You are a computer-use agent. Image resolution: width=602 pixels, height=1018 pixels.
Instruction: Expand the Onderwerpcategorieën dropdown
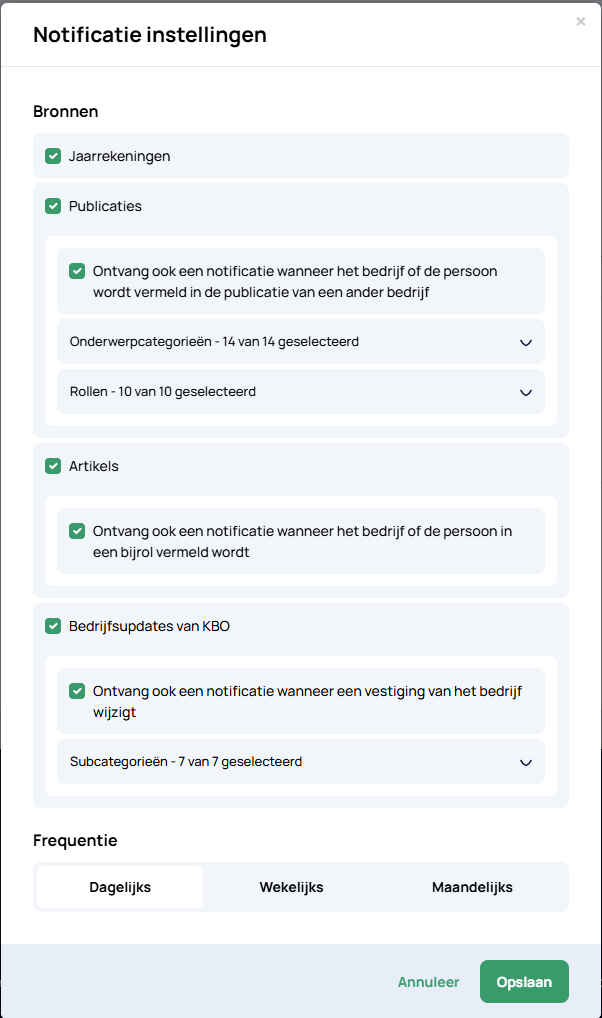300,342
